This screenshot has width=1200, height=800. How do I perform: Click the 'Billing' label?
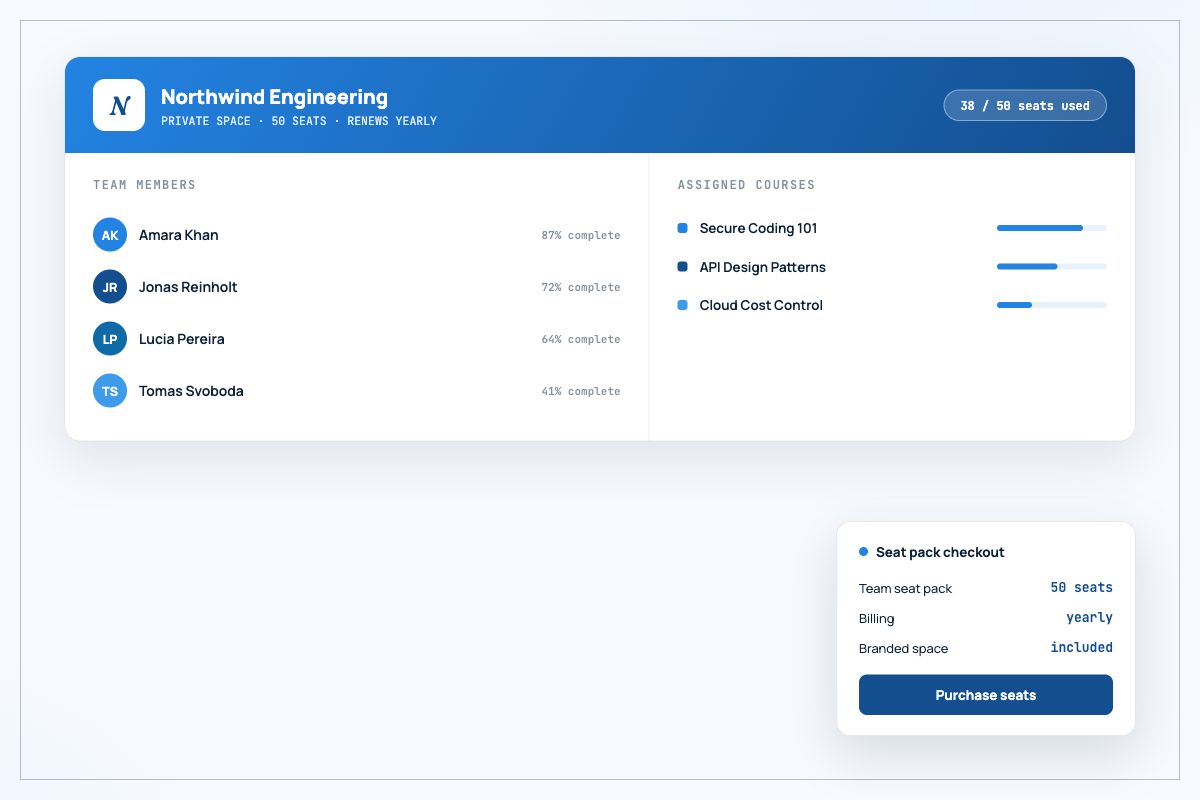877,618
